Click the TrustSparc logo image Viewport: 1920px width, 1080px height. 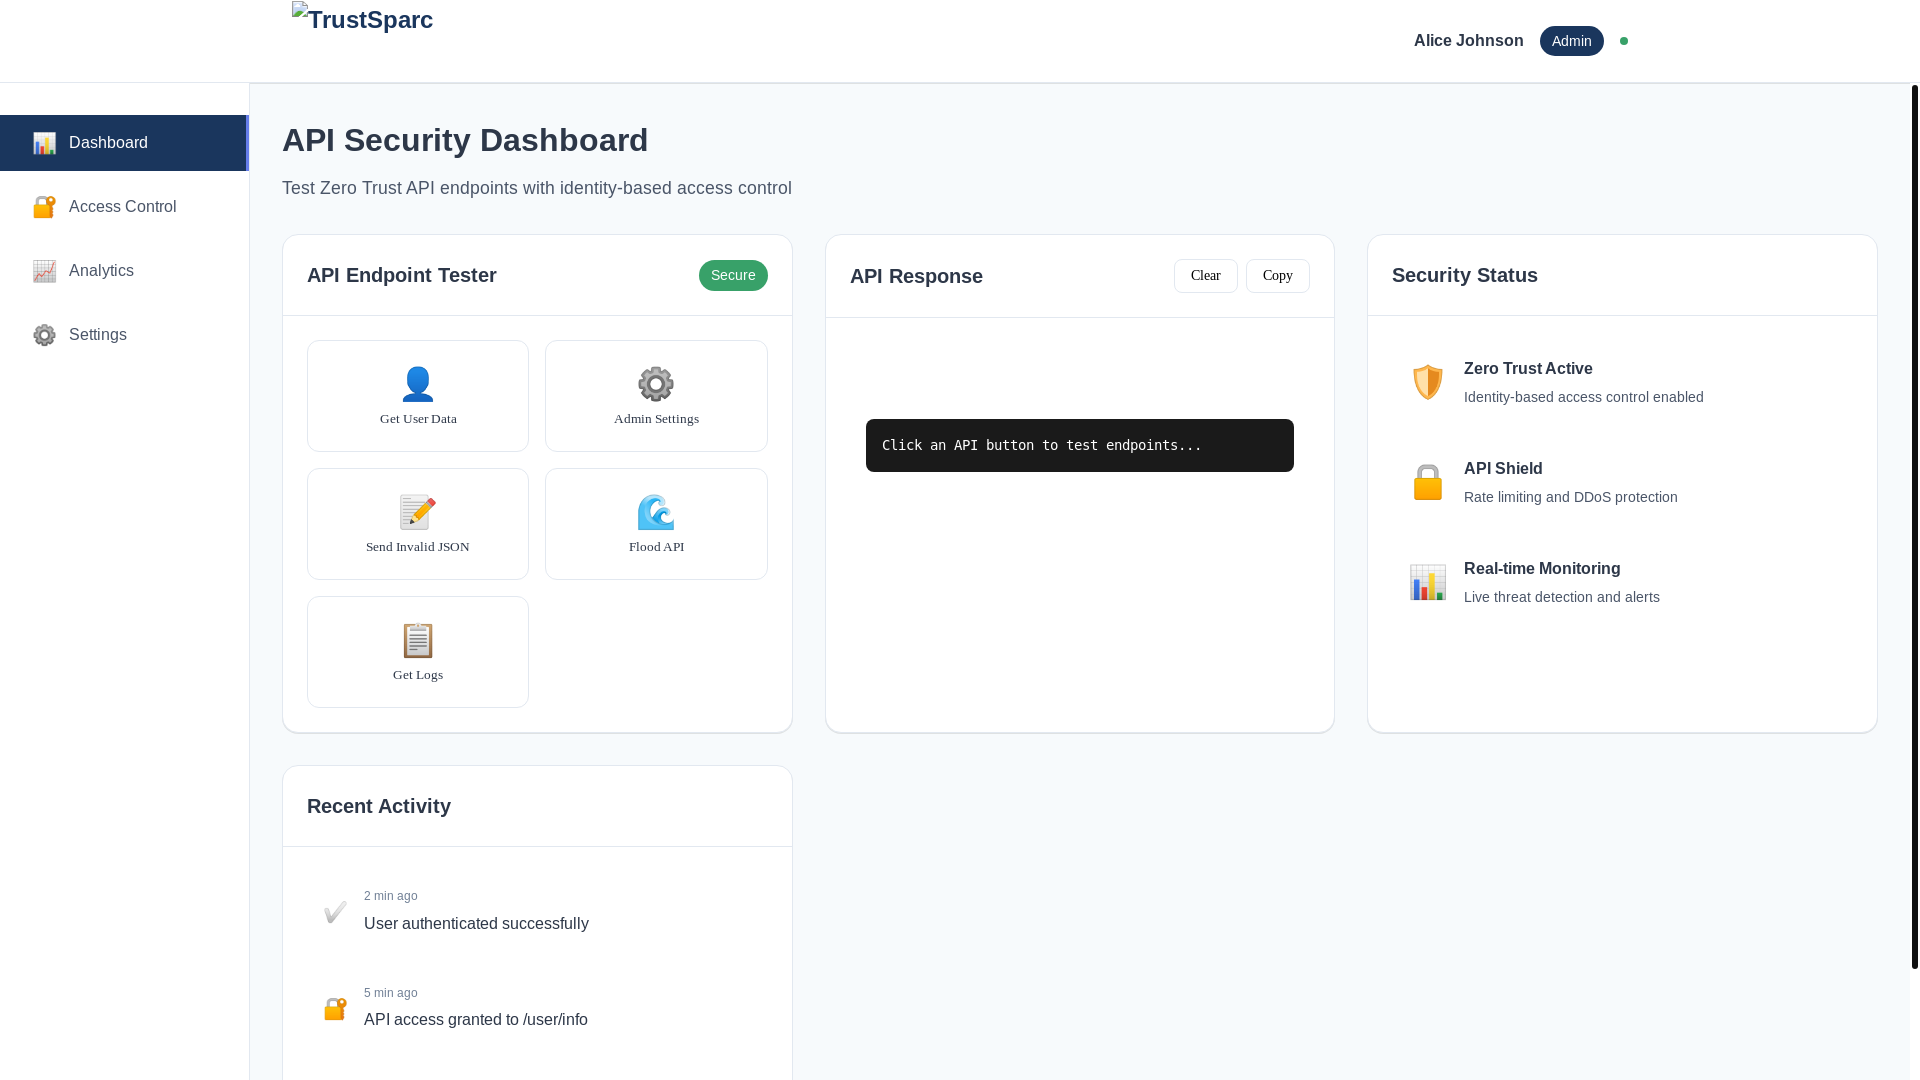(362, 18)
